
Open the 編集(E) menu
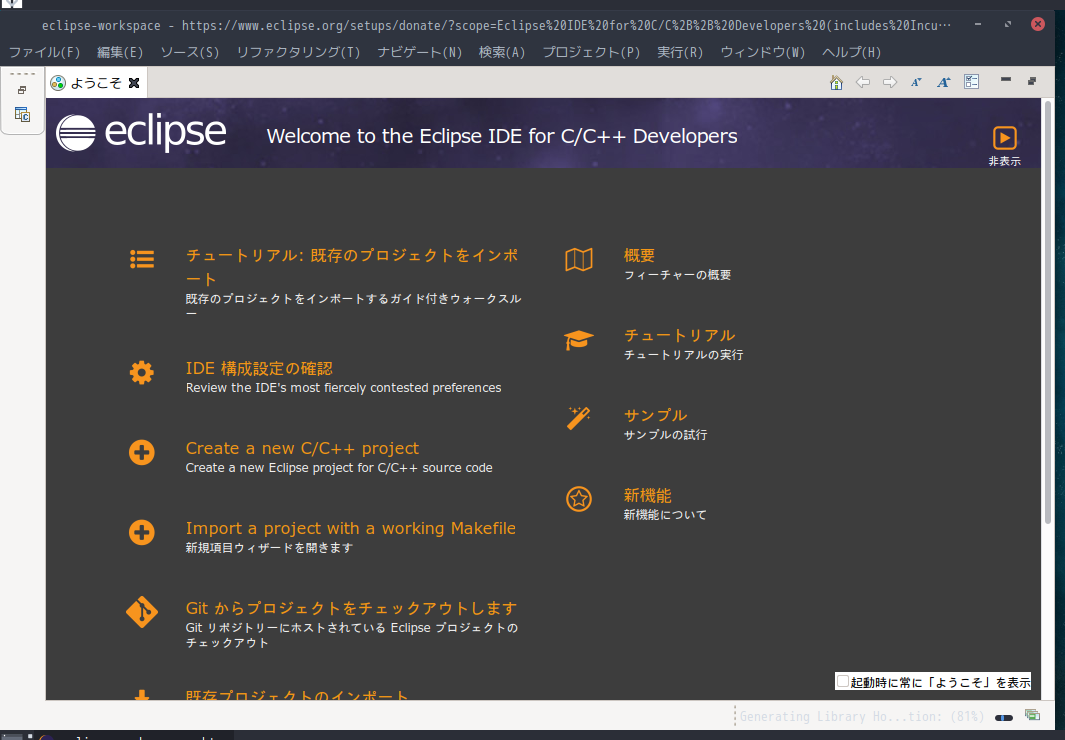(x=120, y=52)
